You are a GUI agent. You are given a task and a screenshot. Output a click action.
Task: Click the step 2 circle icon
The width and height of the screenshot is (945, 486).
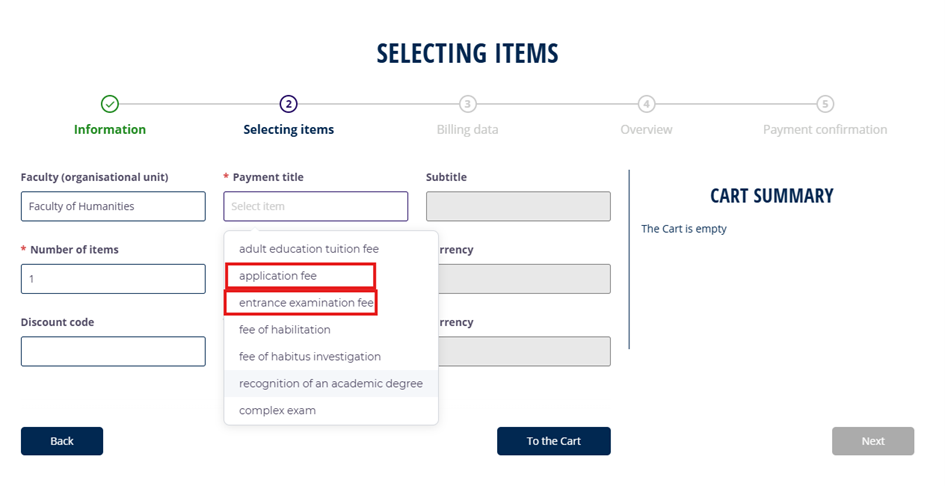pyautogui.click(x=289, y=104)
